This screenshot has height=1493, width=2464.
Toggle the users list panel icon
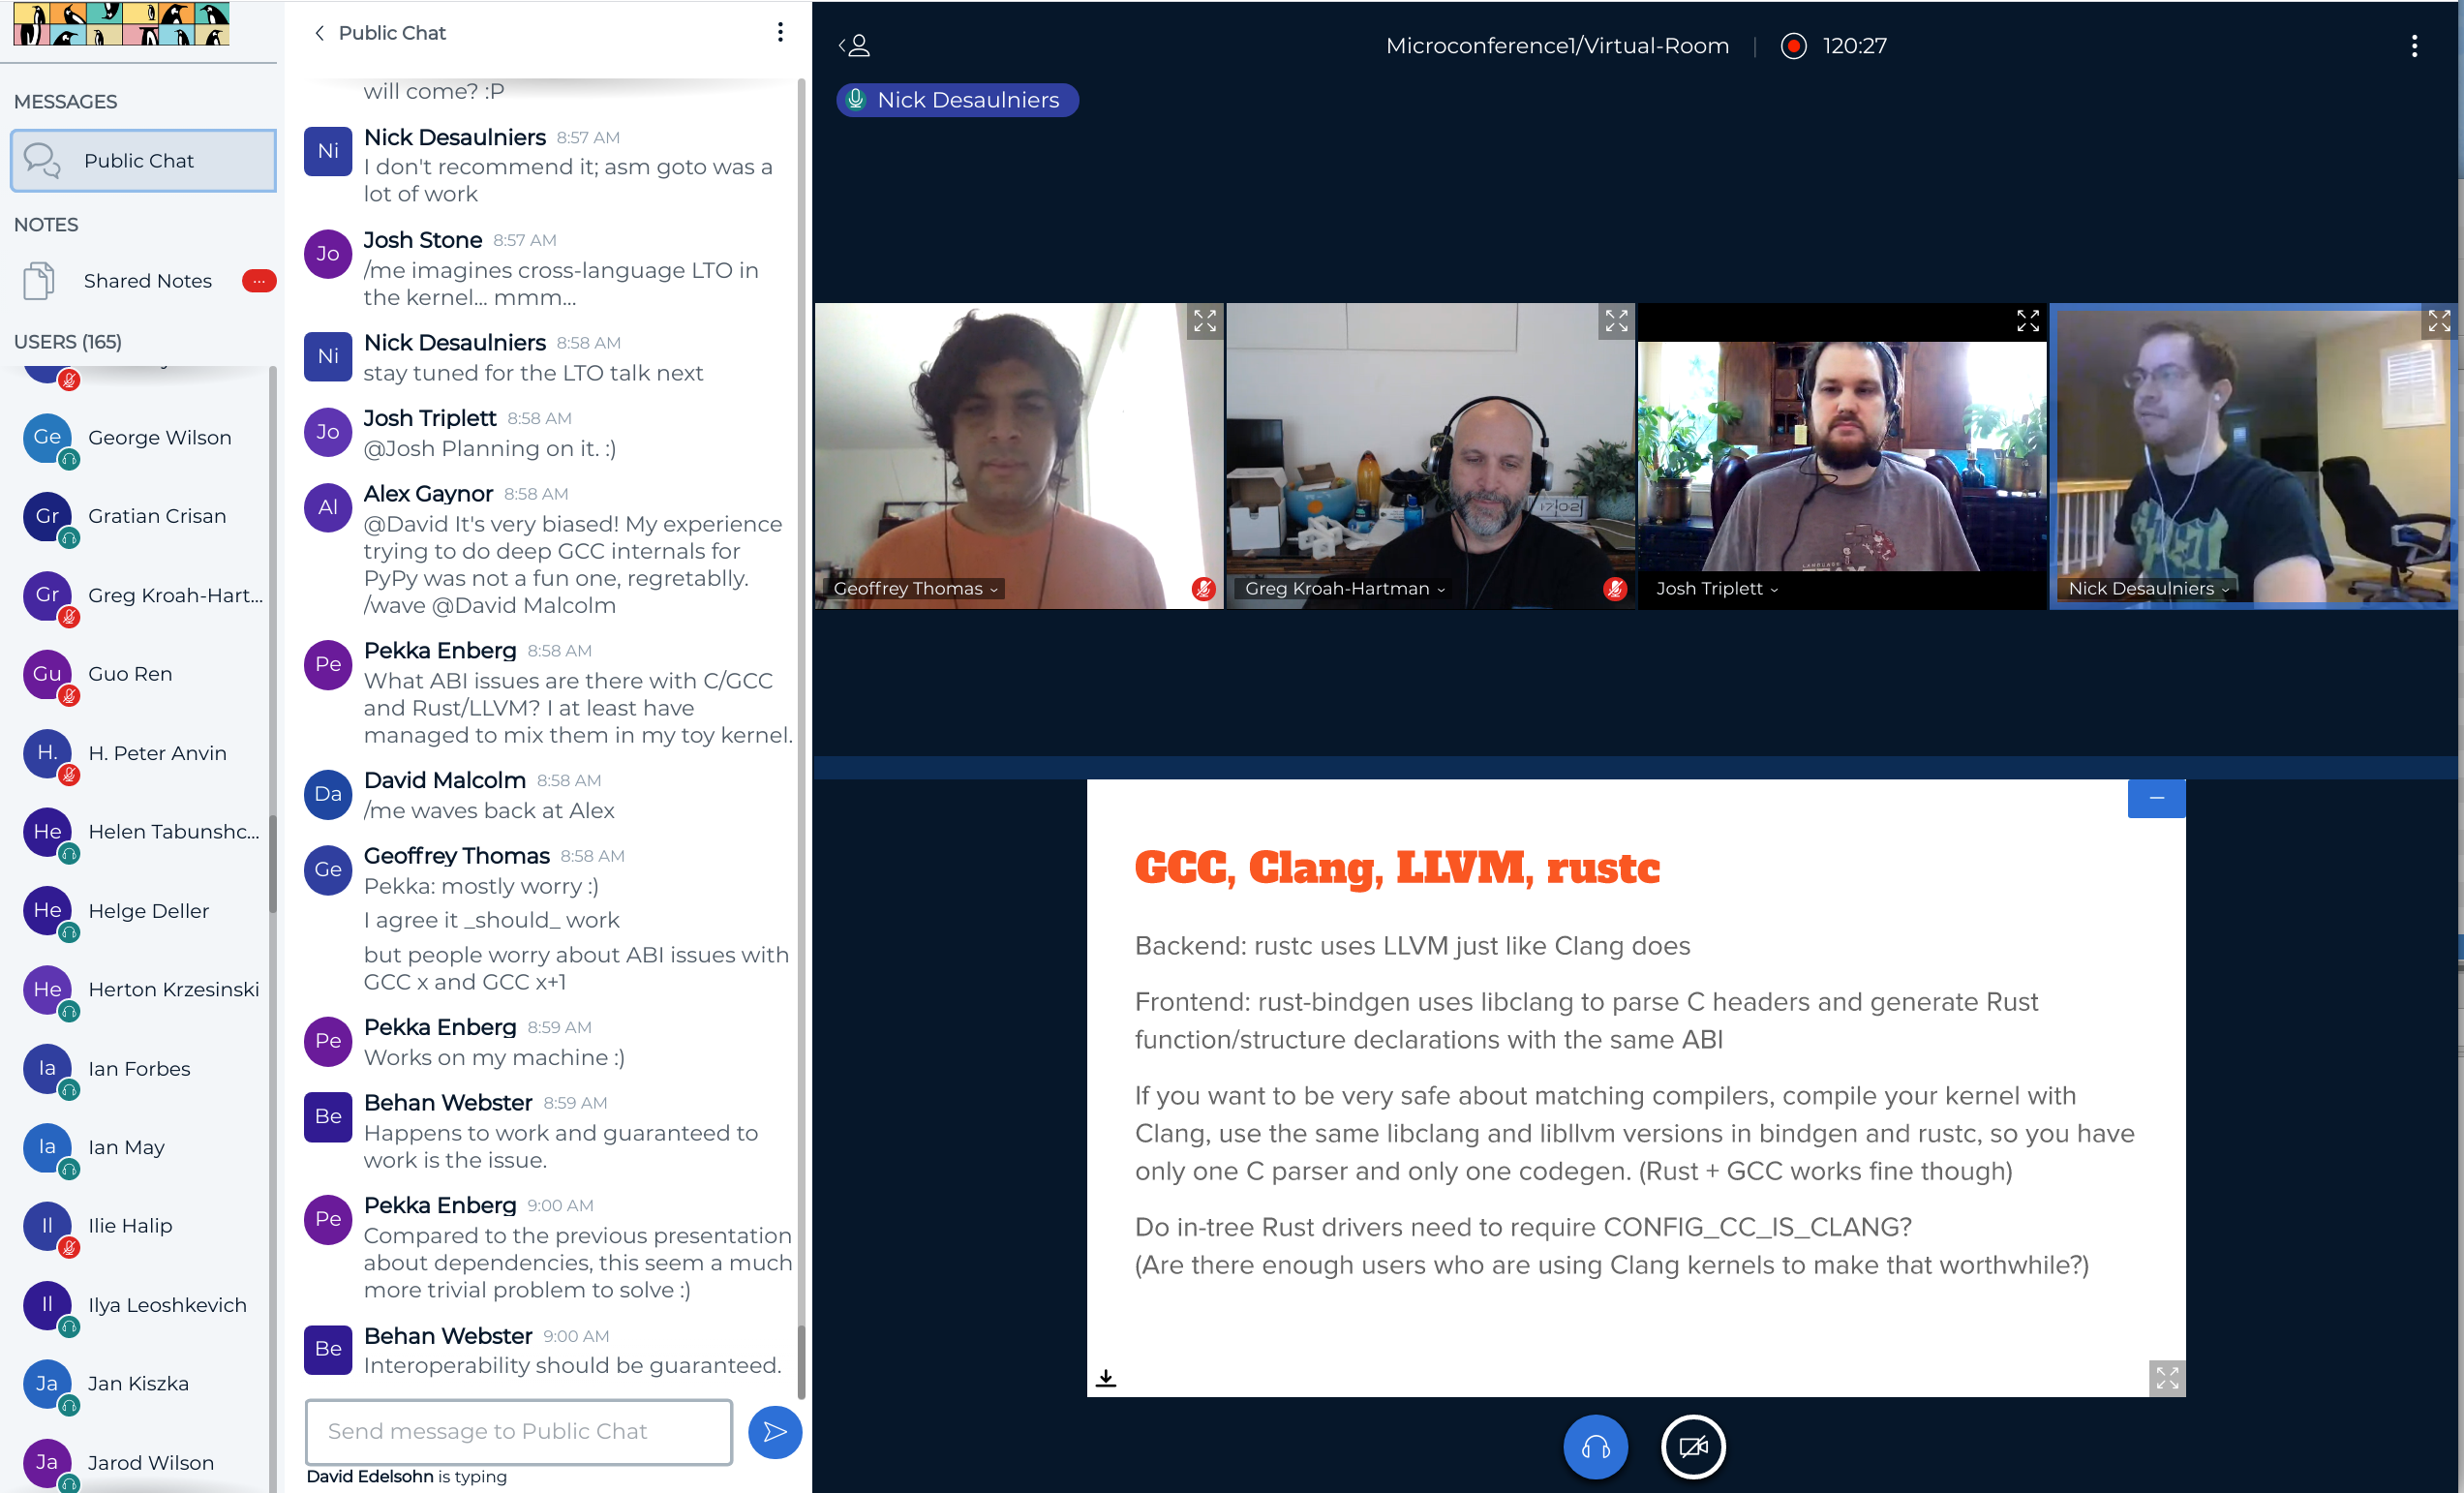pos(855,46)
